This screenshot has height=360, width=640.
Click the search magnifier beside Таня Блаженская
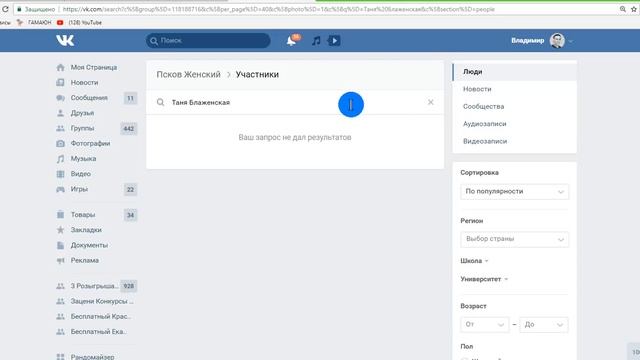click(160, 102)
